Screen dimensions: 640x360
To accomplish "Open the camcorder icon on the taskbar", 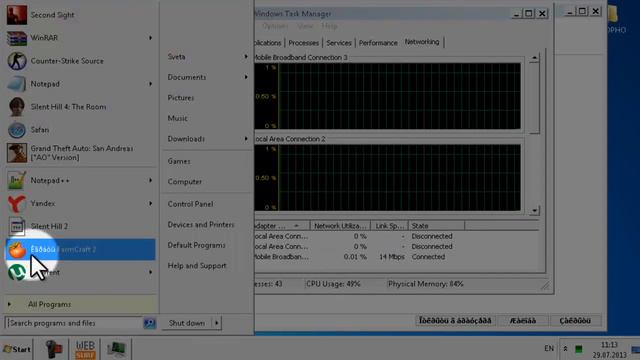I will coord(53,349).
